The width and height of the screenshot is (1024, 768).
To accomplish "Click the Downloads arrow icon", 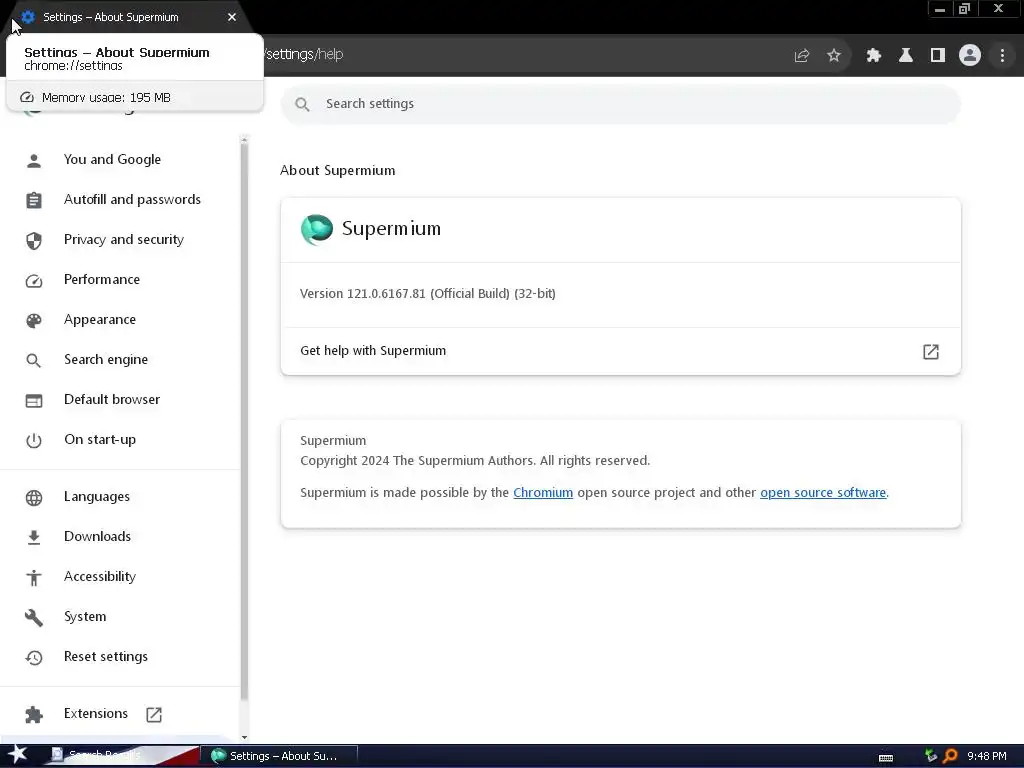I will tap(34, 537).
